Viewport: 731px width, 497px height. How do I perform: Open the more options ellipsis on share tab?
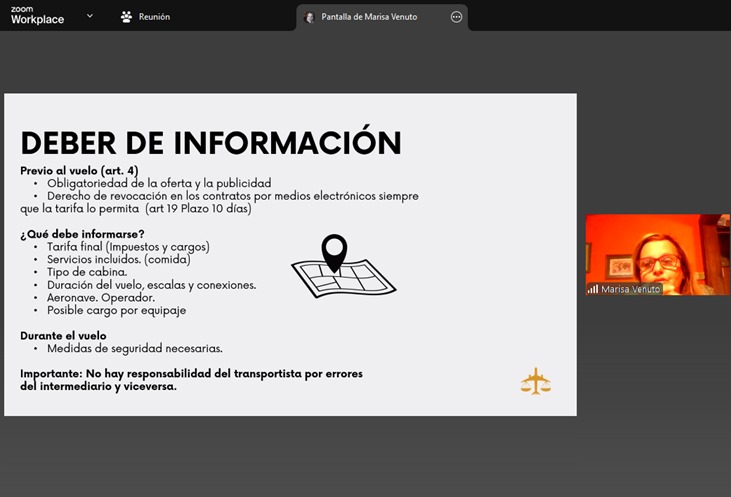[x=456, y=17]
